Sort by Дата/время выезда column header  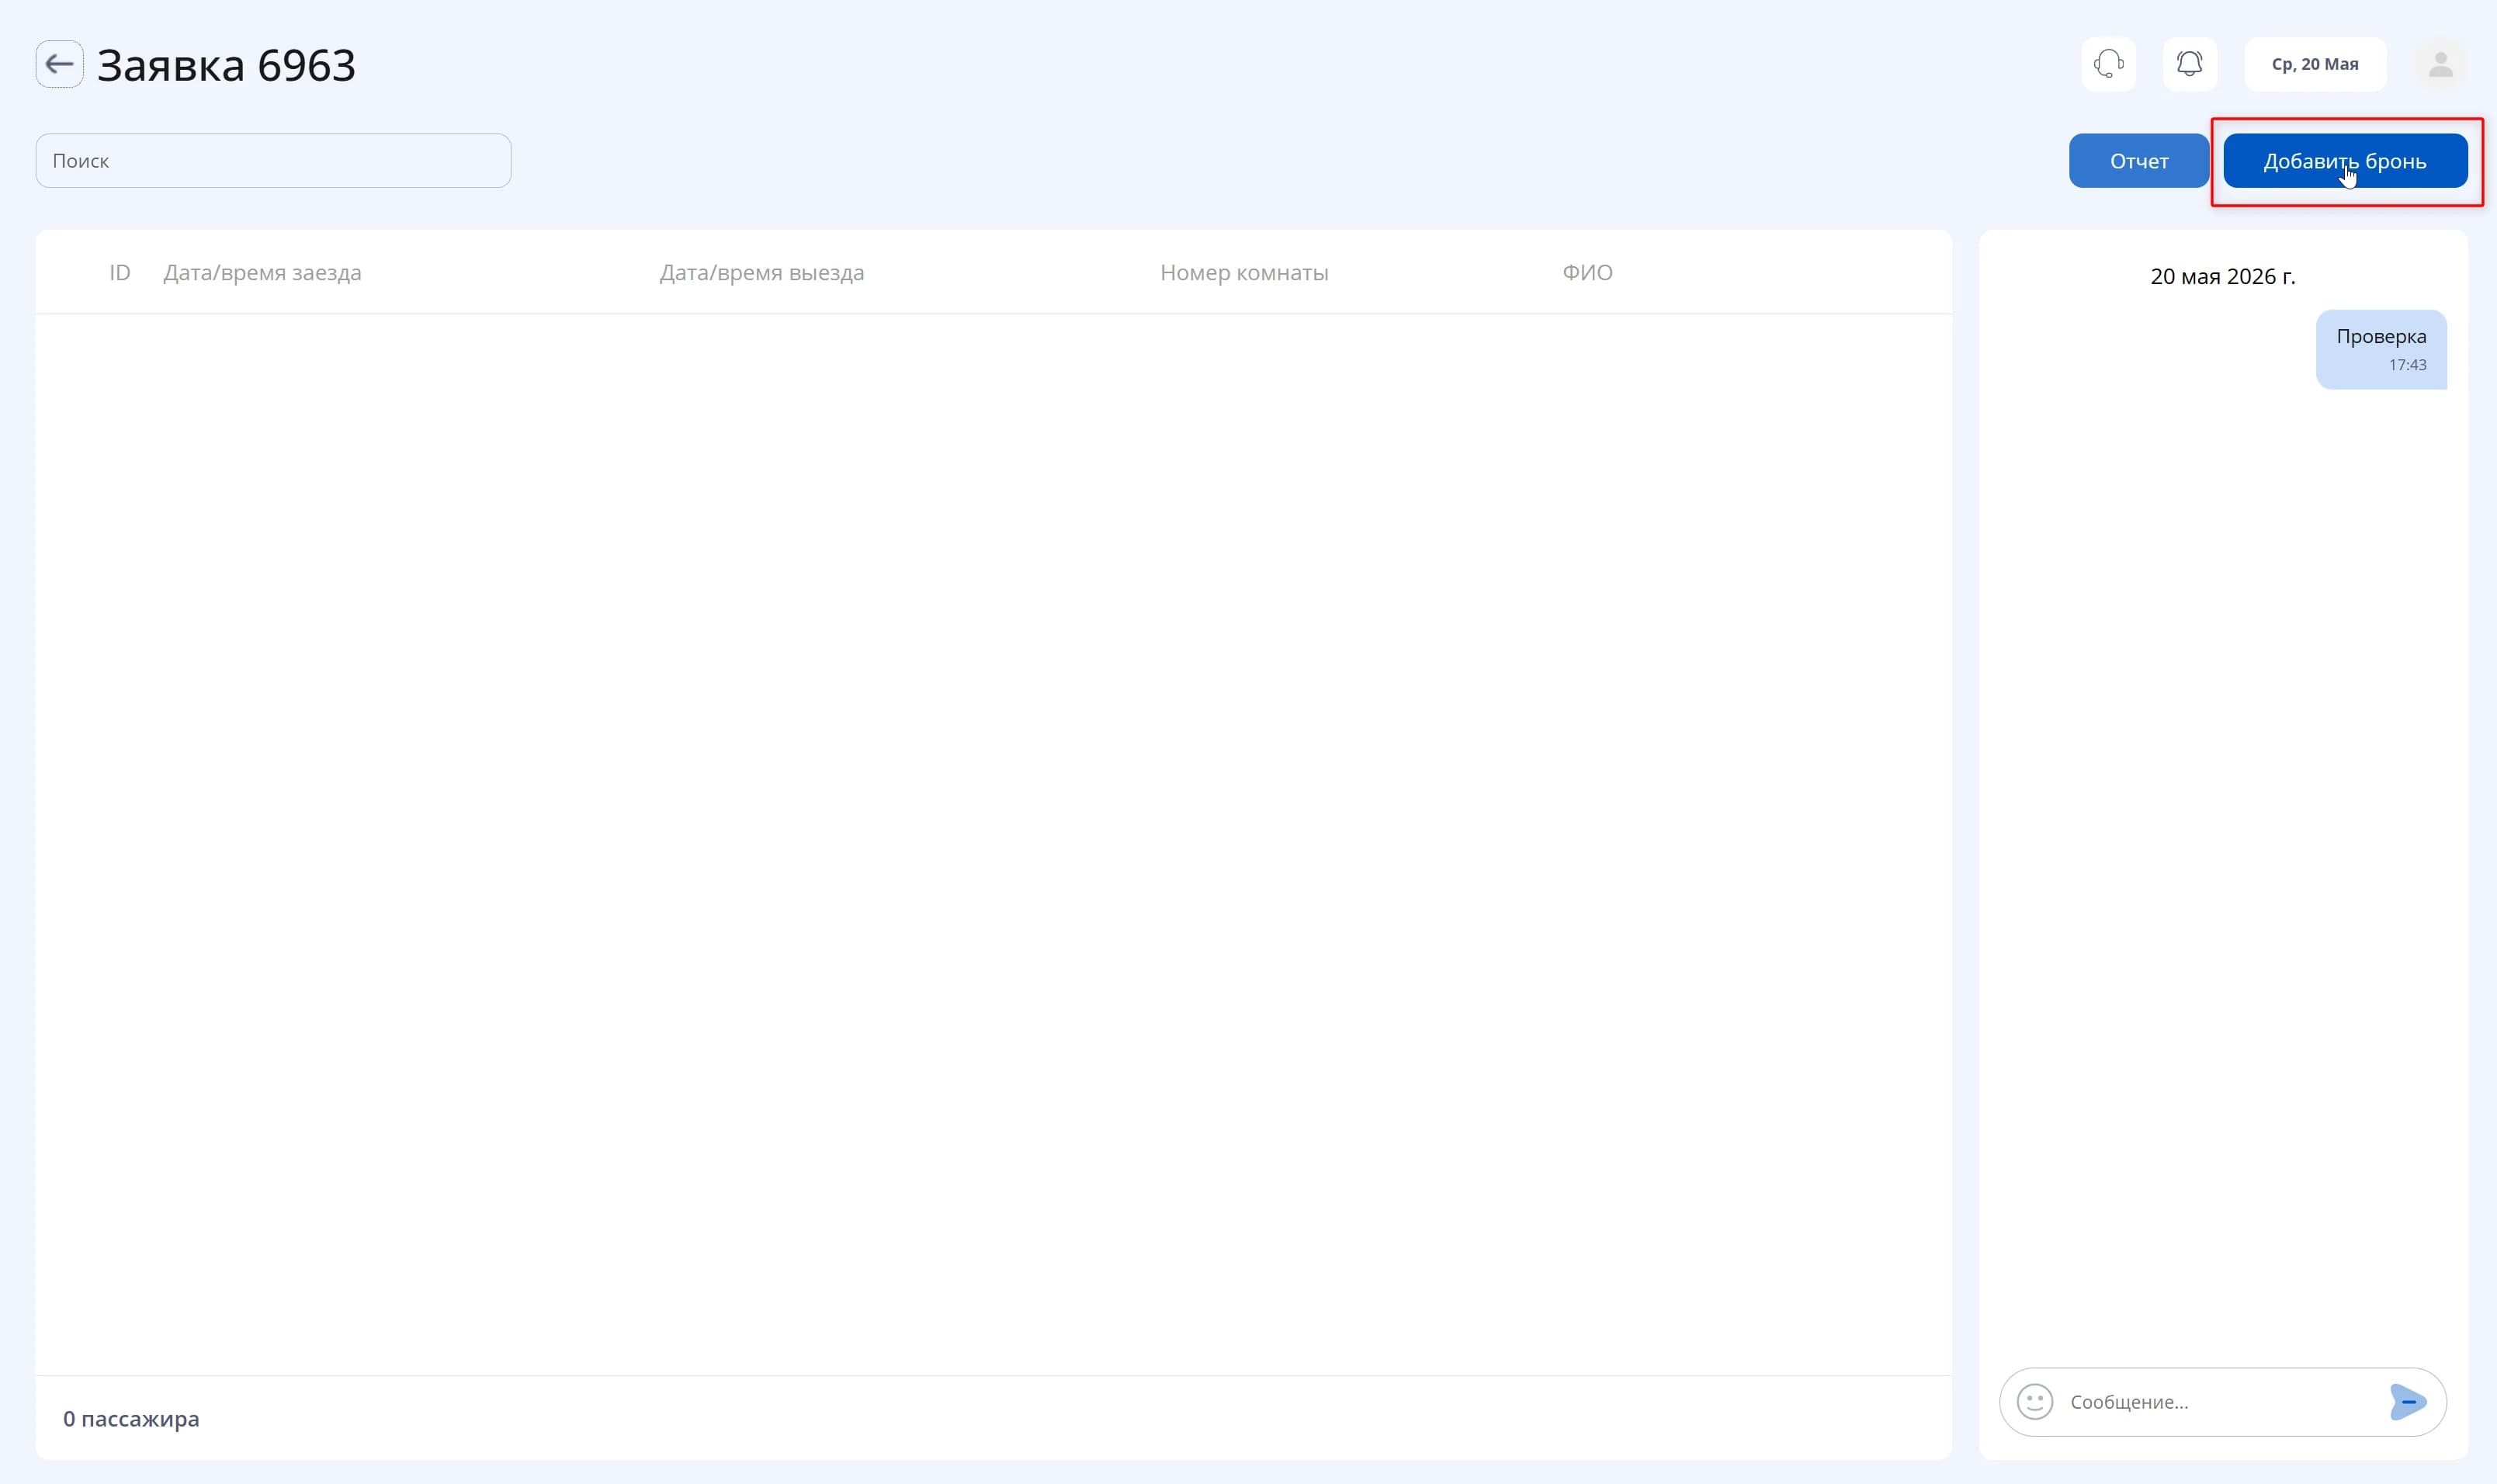(x=761, y=272)
